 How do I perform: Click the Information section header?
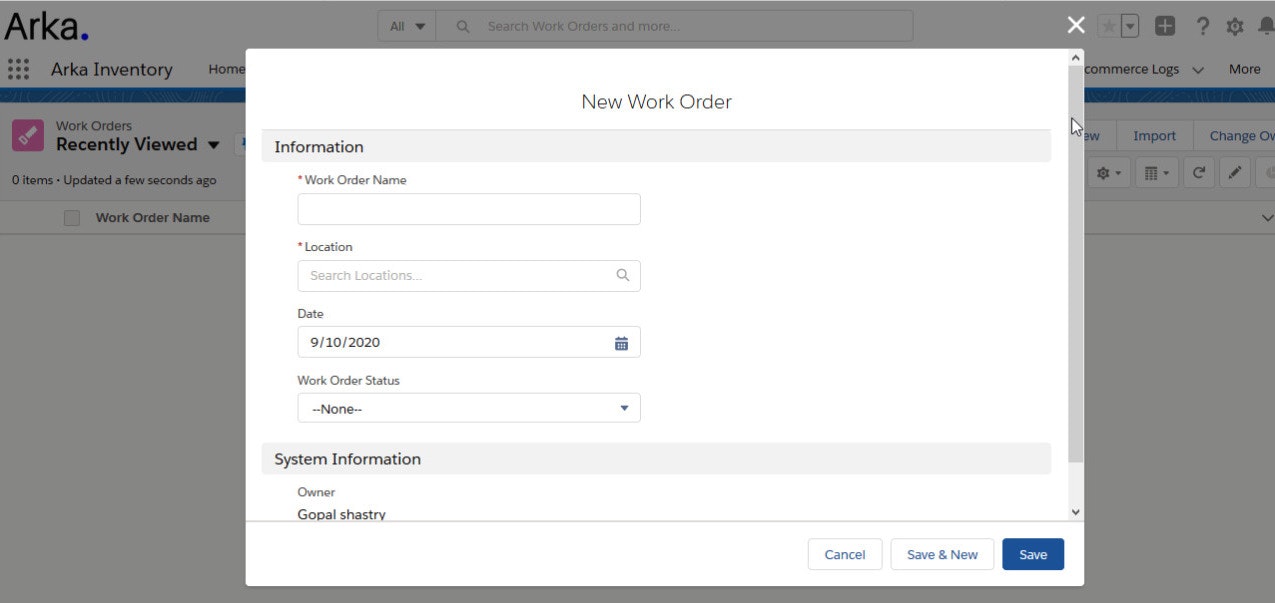coord(656,147)
